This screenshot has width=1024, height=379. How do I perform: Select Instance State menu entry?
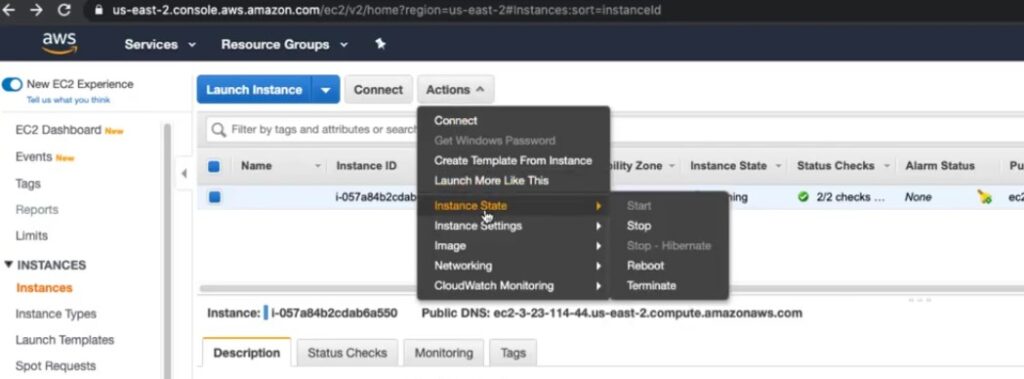pyautogui.click(x=513, y=206)
